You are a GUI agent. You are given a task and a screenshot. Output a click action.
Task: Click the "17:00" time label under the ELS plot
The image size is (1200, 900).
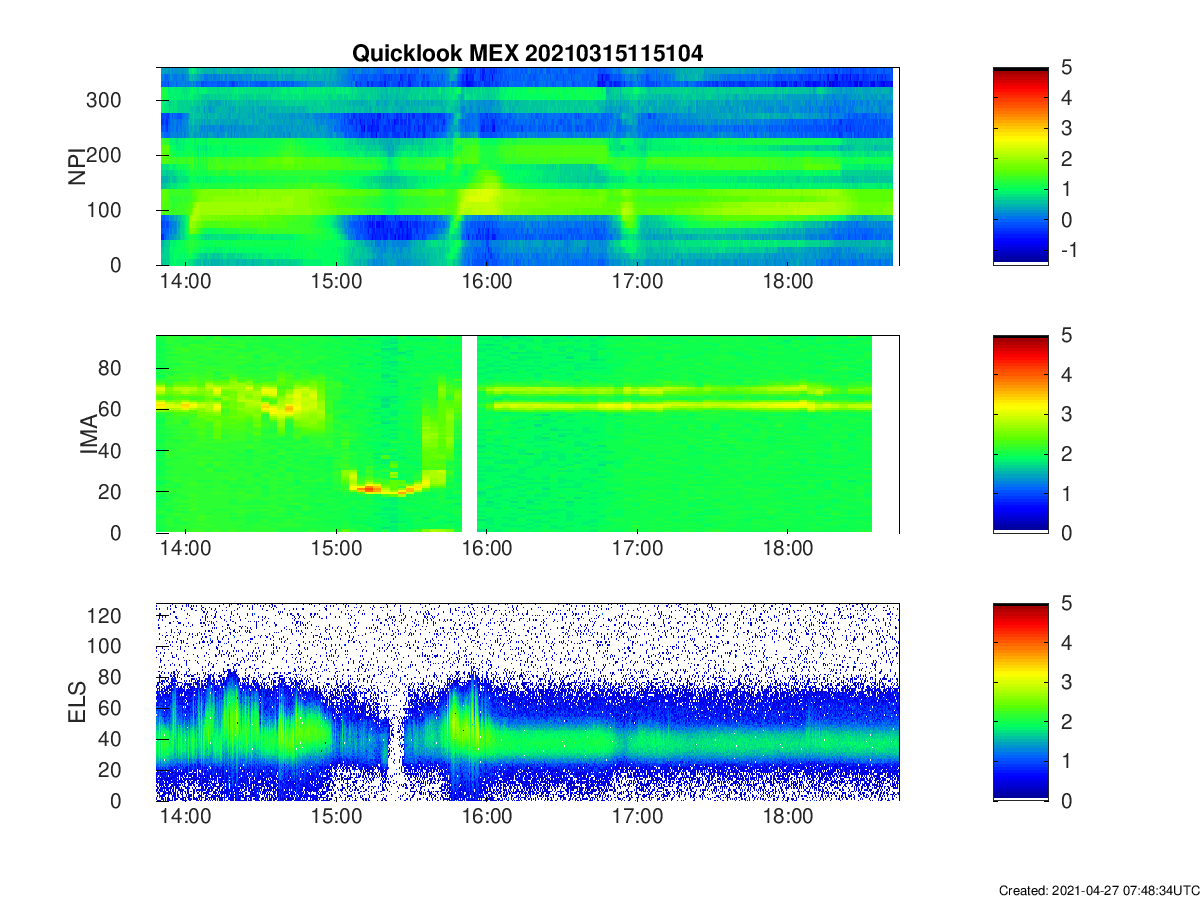[638, 817]
